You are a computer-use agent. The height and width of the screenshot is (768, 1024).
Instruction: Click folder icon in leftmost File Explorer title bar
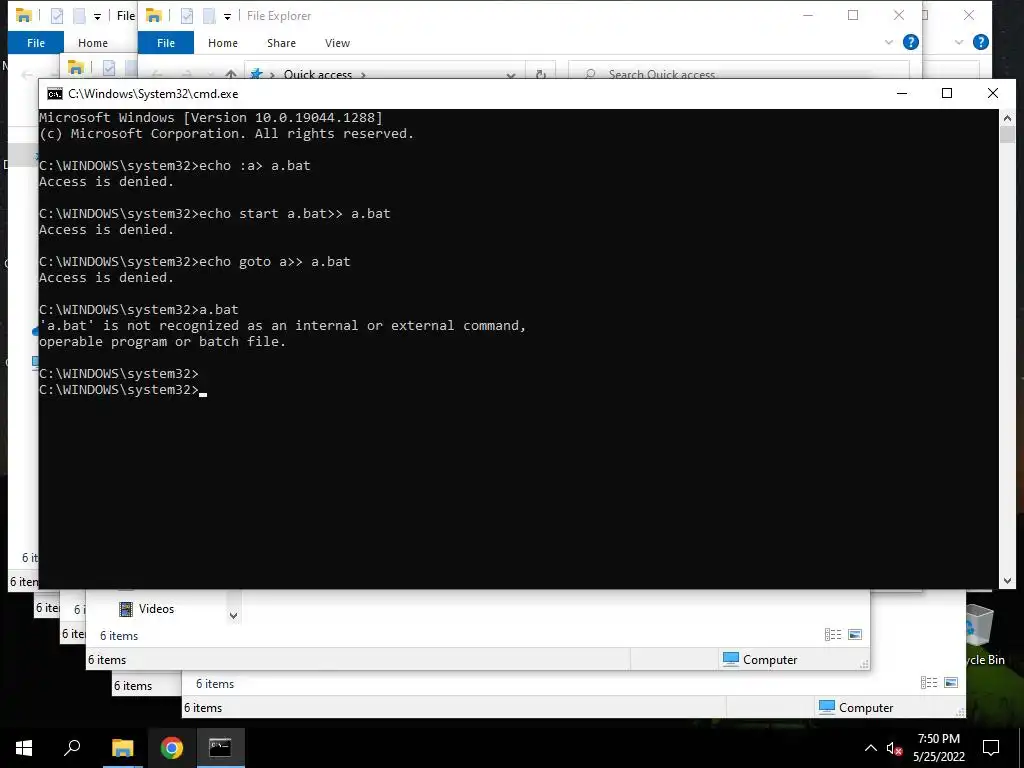pyautogui.click(x=24, y=15)
